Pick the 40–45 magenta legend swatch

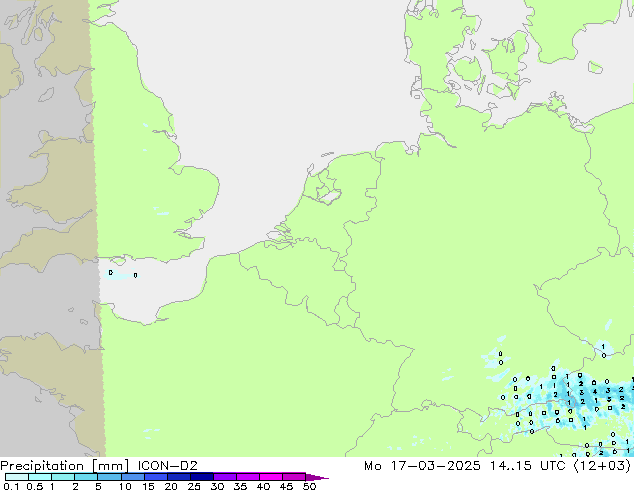[x=271, y=477]
